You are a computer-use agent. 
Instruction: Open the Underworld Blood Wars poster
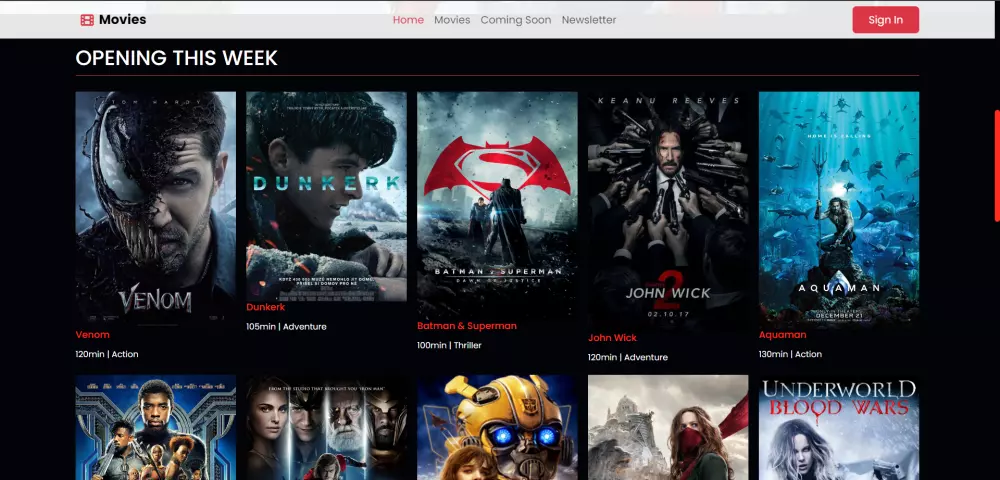[839, 427]
